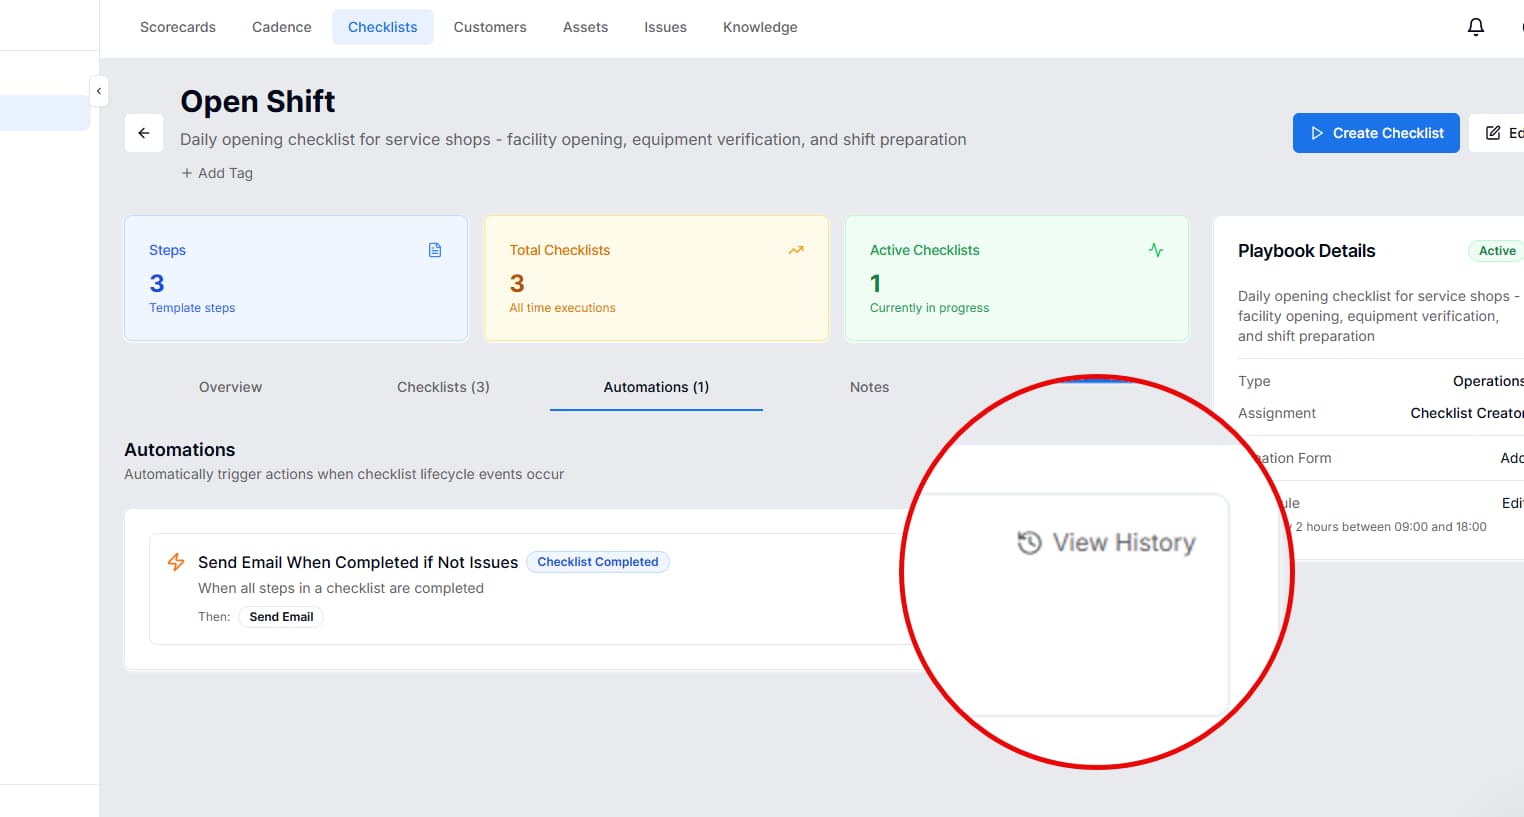The height and width of the screenshot is (817, 1524).
Task: Open View History for the automation
Action: click(1107, 542)
